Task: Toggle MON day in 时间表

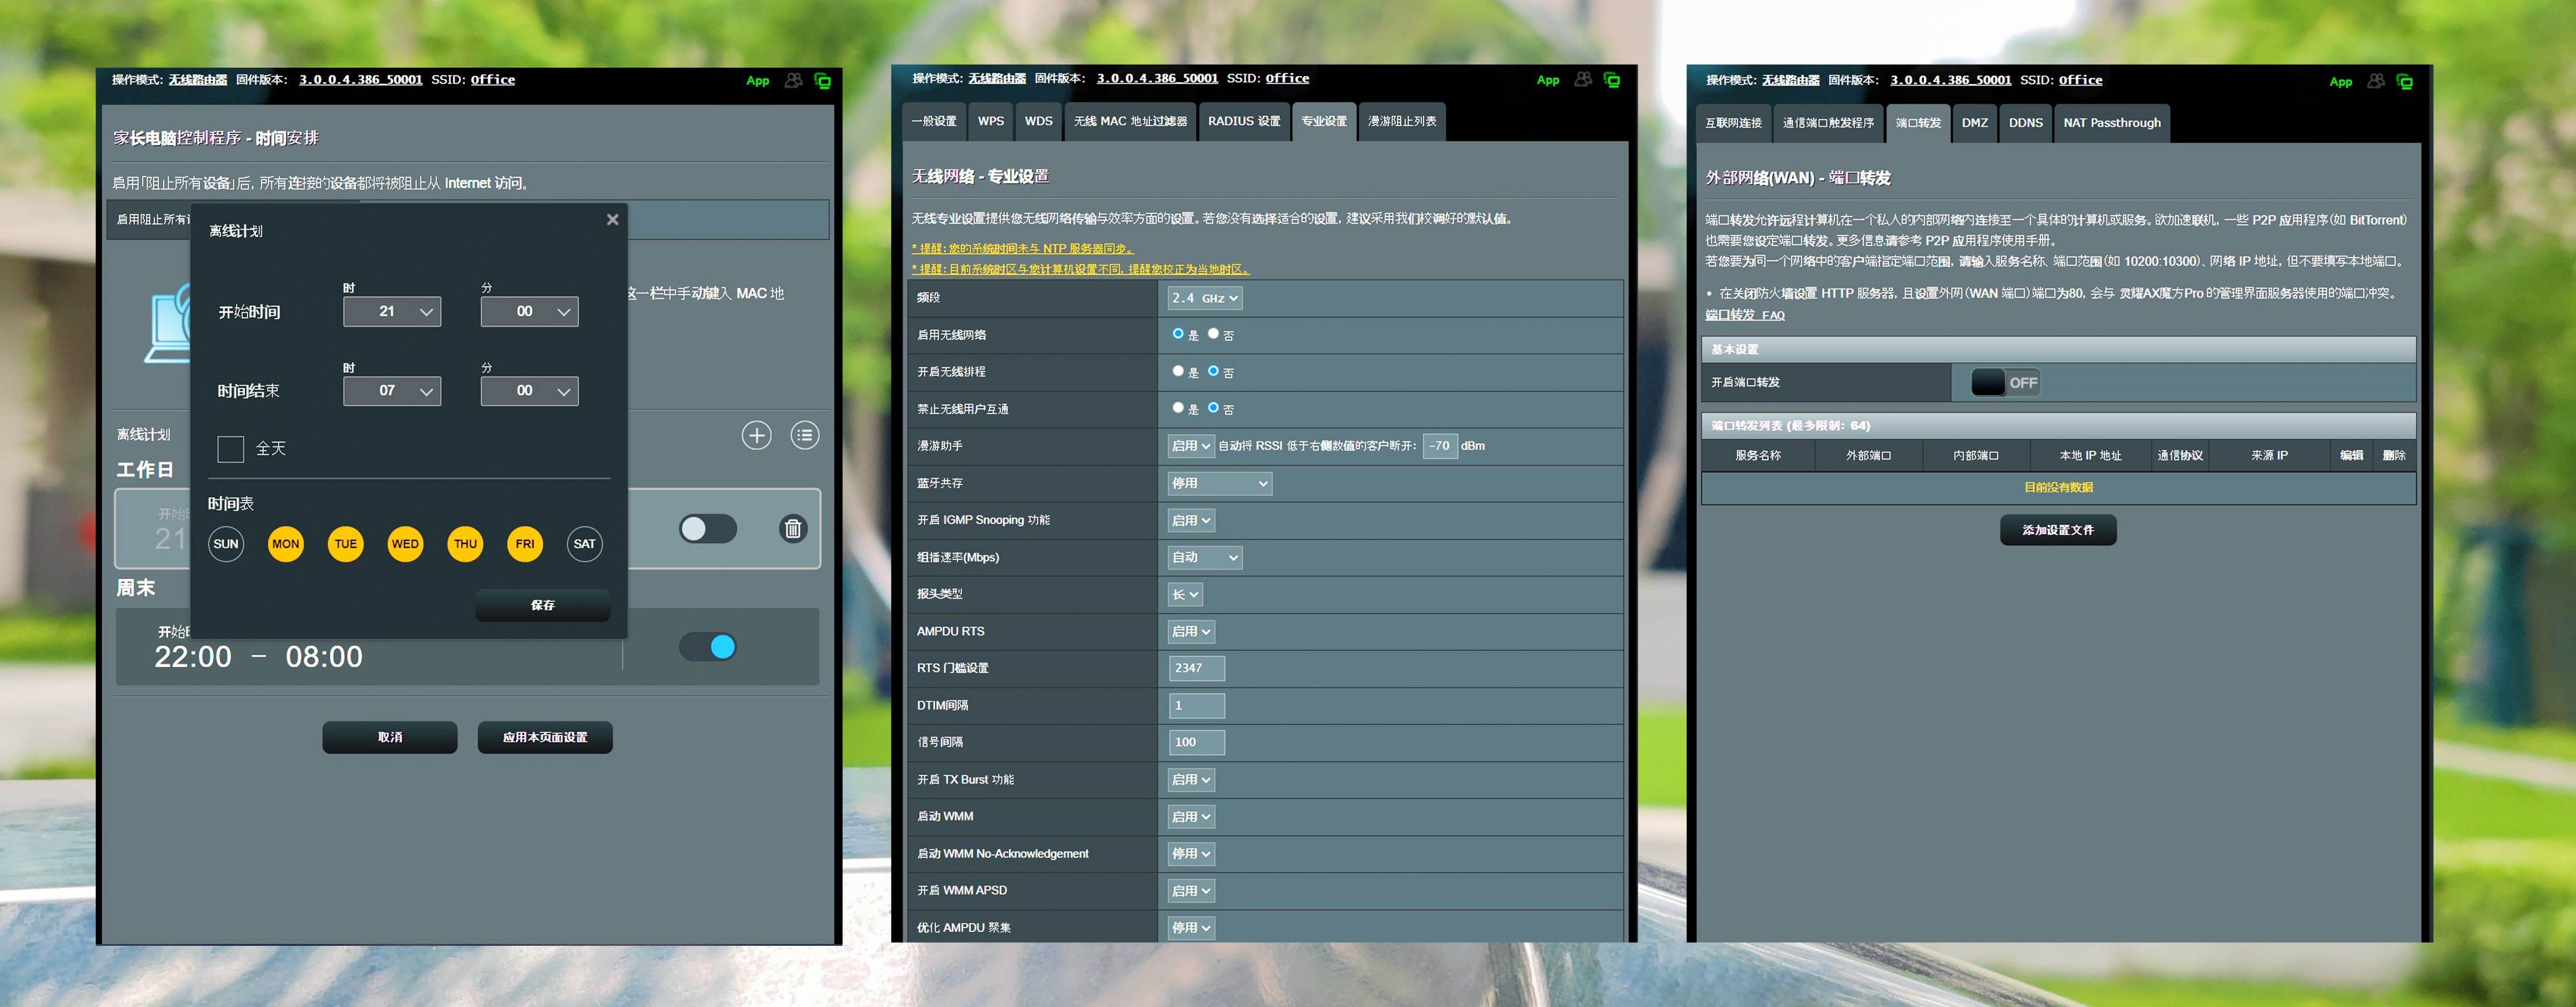Action: [x=286, y=544]
